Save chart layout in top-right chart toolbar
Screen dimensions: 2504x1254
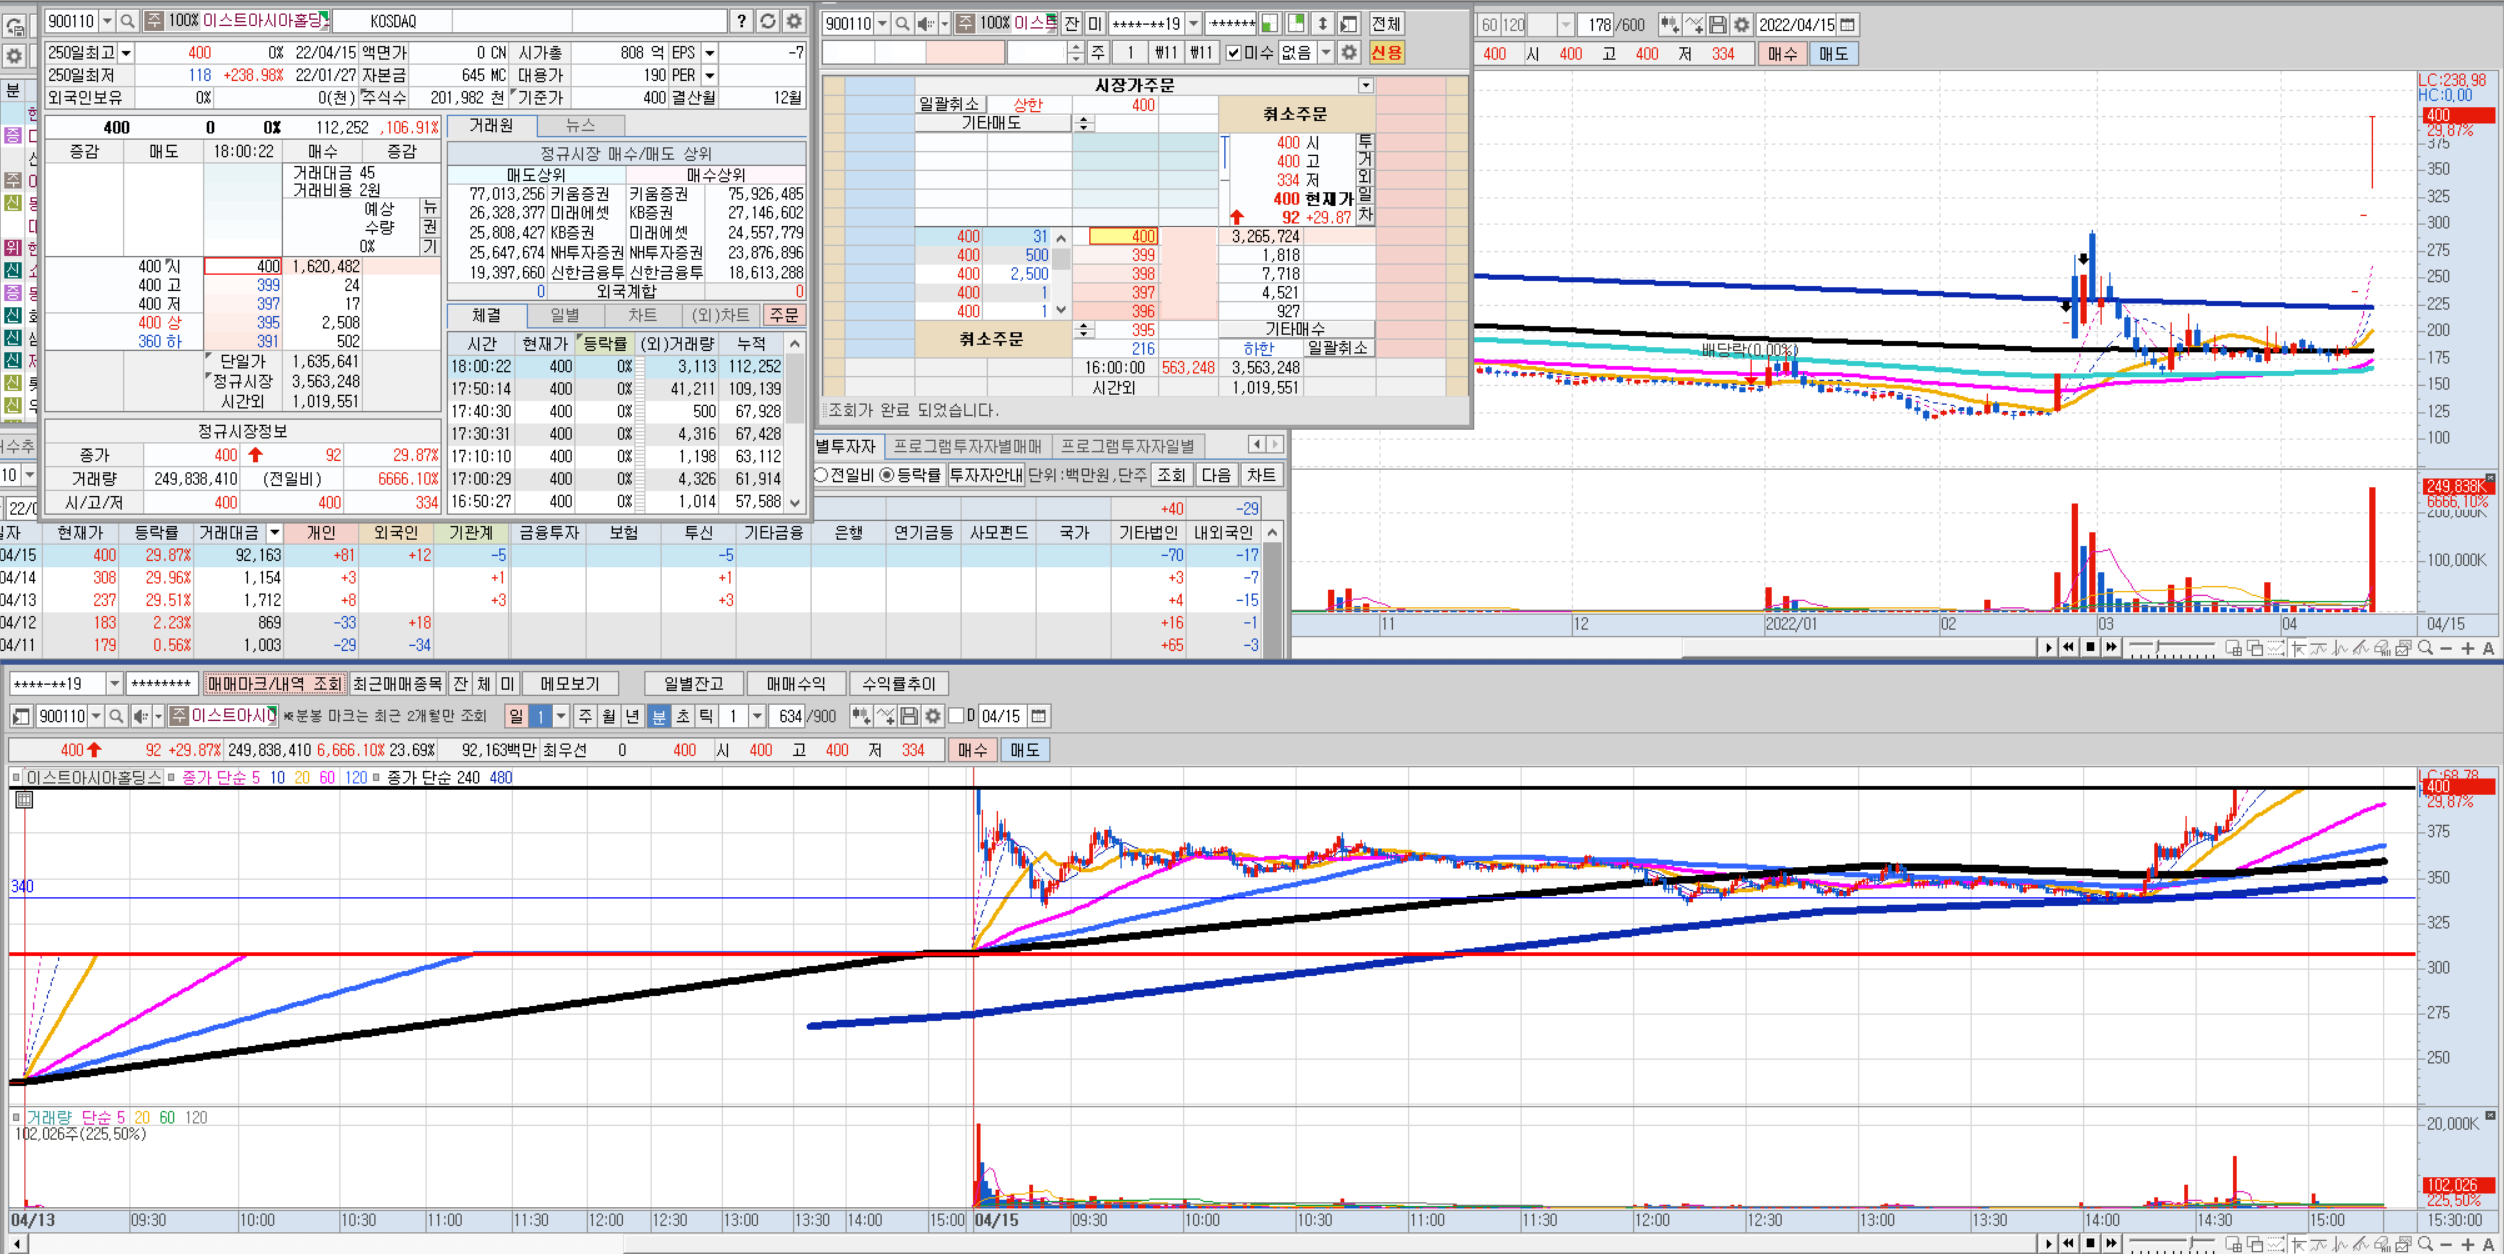1718,24
